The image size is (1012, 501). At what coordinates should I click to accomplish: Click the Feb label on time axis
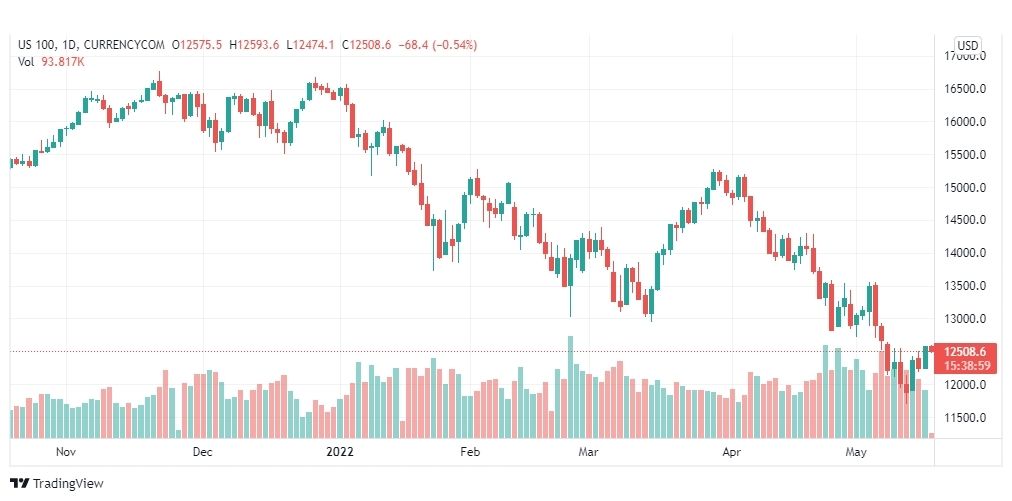pyautogui.click(x=470, y=452)
